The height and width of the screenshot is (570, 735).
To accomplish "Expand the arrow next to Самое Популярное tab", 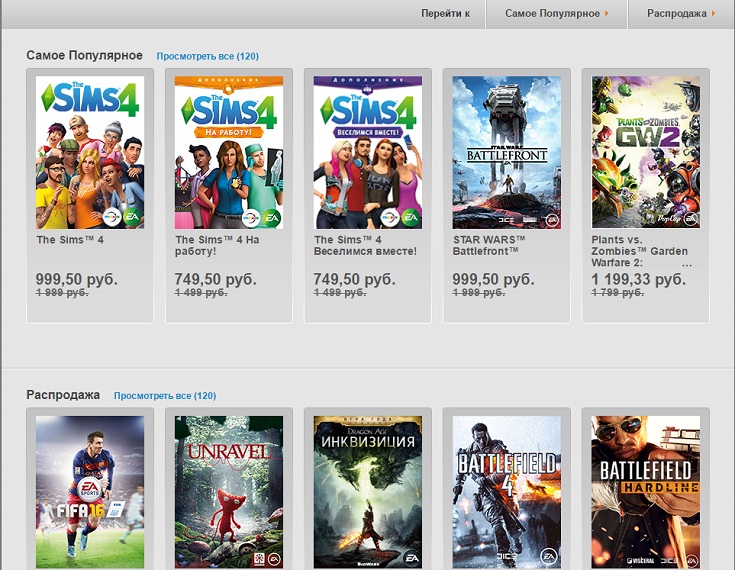I will tap(607, 14).
